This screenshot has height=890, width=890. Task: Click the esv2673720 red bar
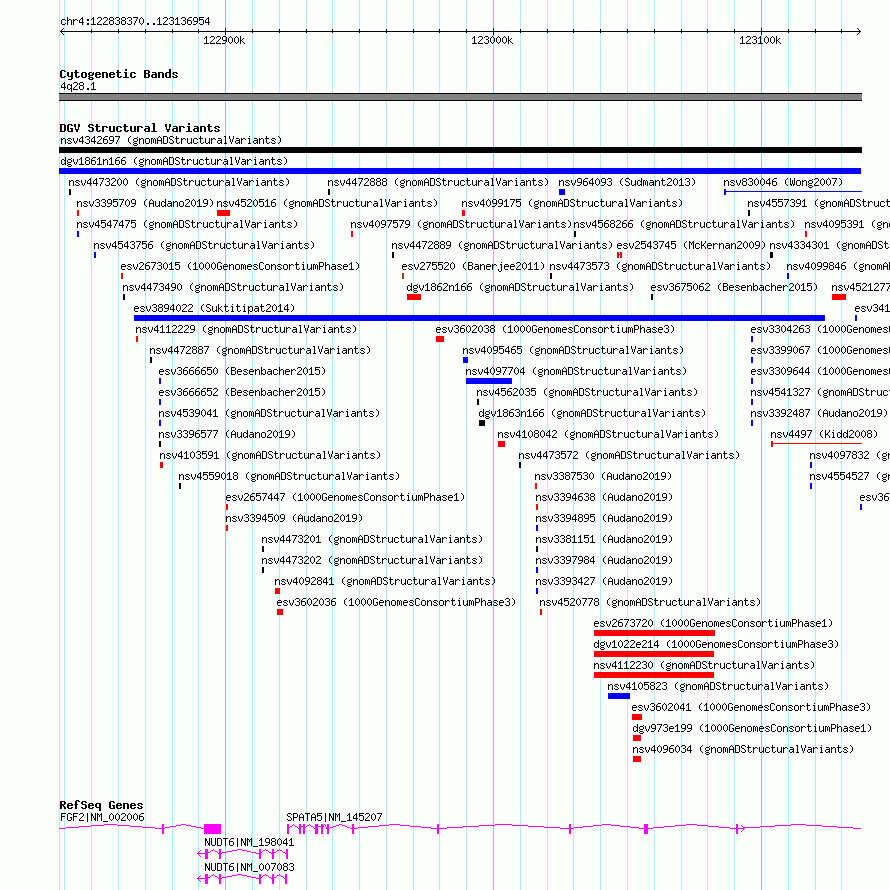pos(654,633)
